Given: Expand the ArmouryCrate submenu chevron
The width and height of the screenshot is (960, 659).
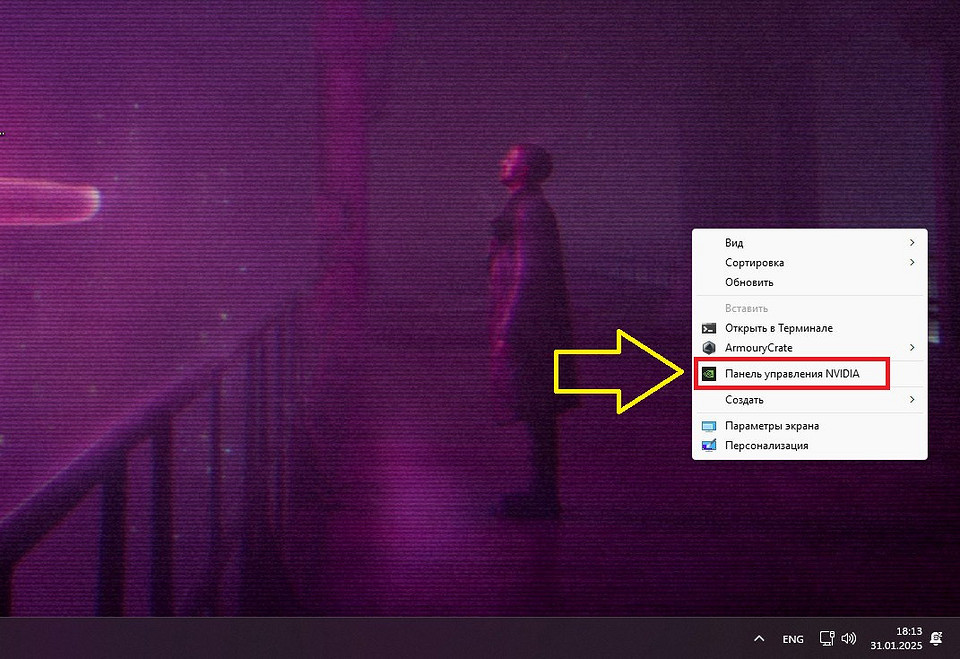Looking at the screenshot, I should click(x=912, y=348).
